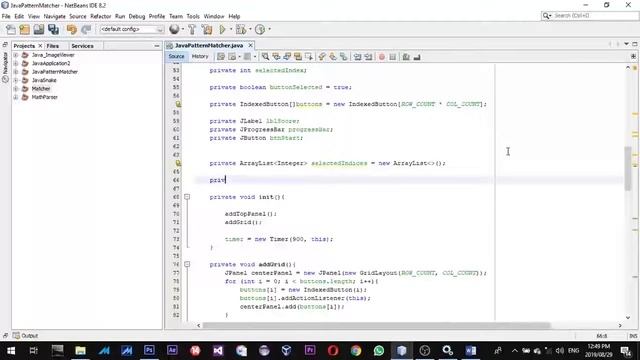Screen dimensions: 640x360
Task: Open the Tools menu
Action: pyautogui.click(x=193, y=16)
